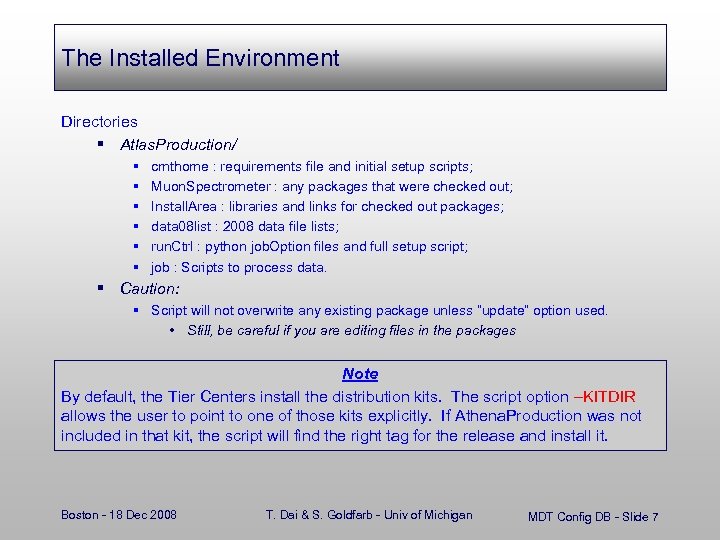The width and height of the screenshot is (720, 540).
Task: Open the underlined 'Note' heading link
Action: [360, 374]
